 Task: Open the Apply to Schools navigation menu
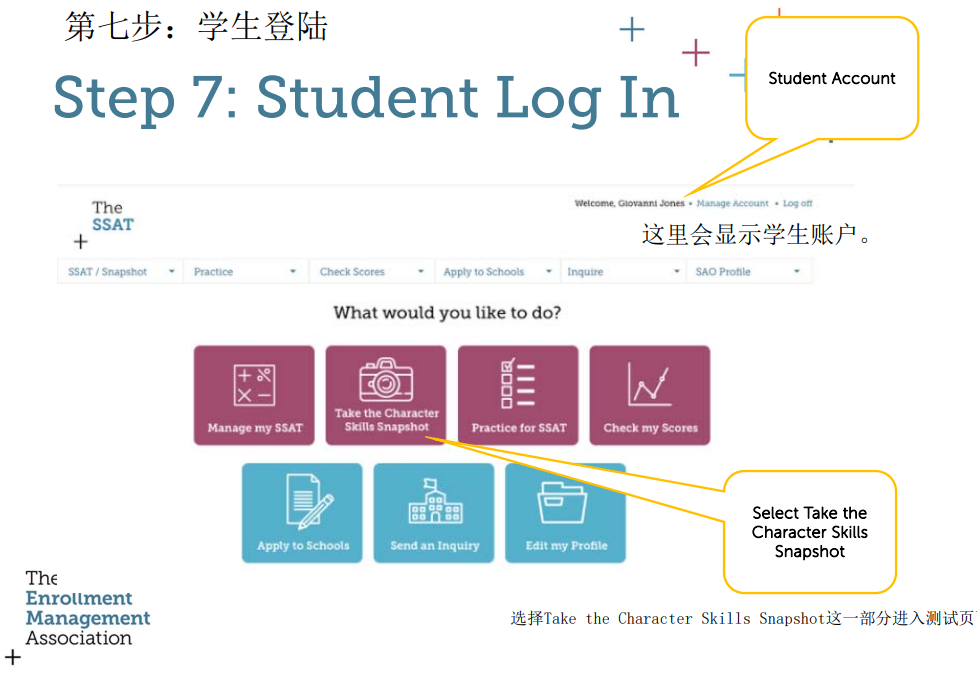pos(498,272)
